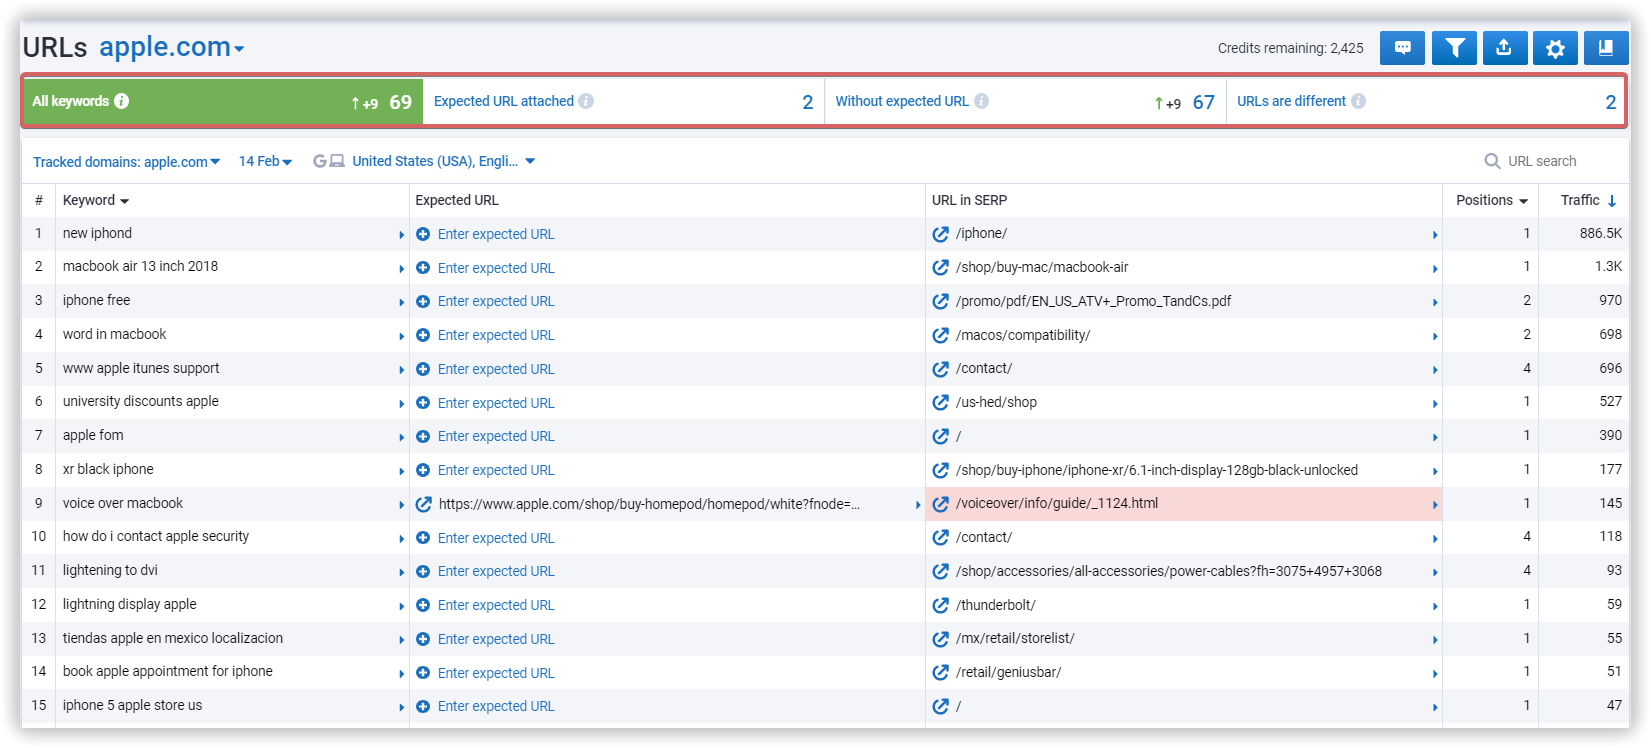
Task: Click Enter expected URL for book apple appointment for iphone
Action: [x=496, y=673]
